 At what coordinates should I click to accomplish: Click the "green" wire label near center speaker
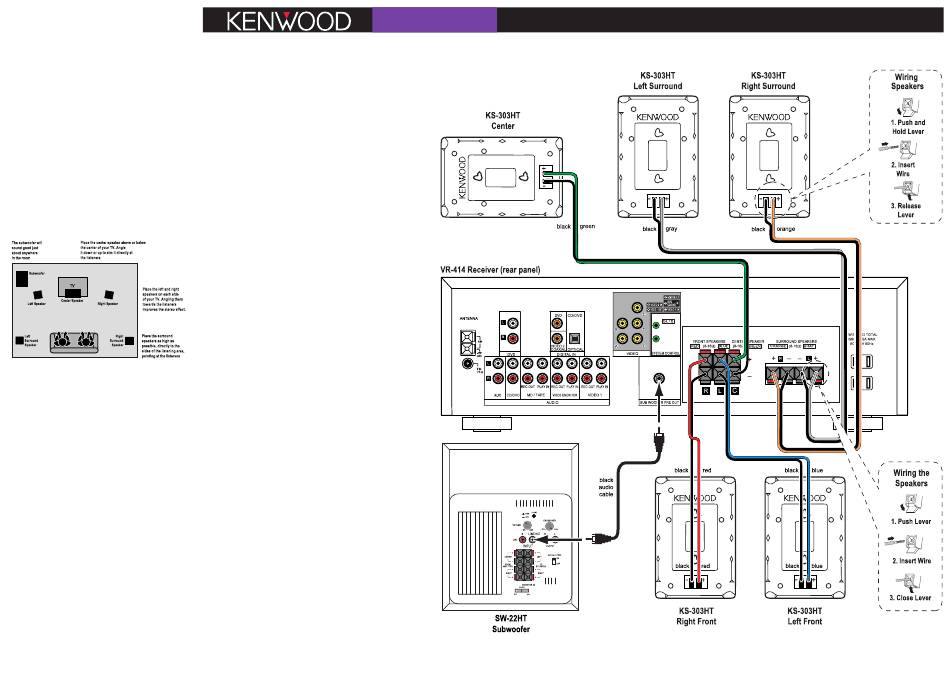click(x=587, y=227)
